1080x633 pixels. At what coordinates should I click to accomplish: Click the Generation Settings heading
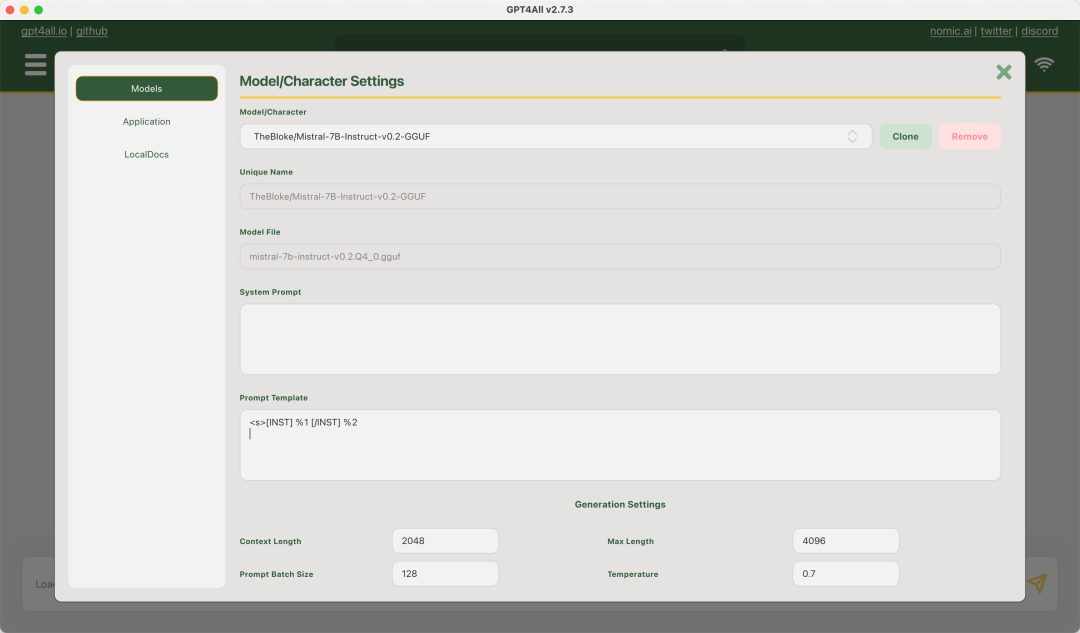(x=620, y=504)
